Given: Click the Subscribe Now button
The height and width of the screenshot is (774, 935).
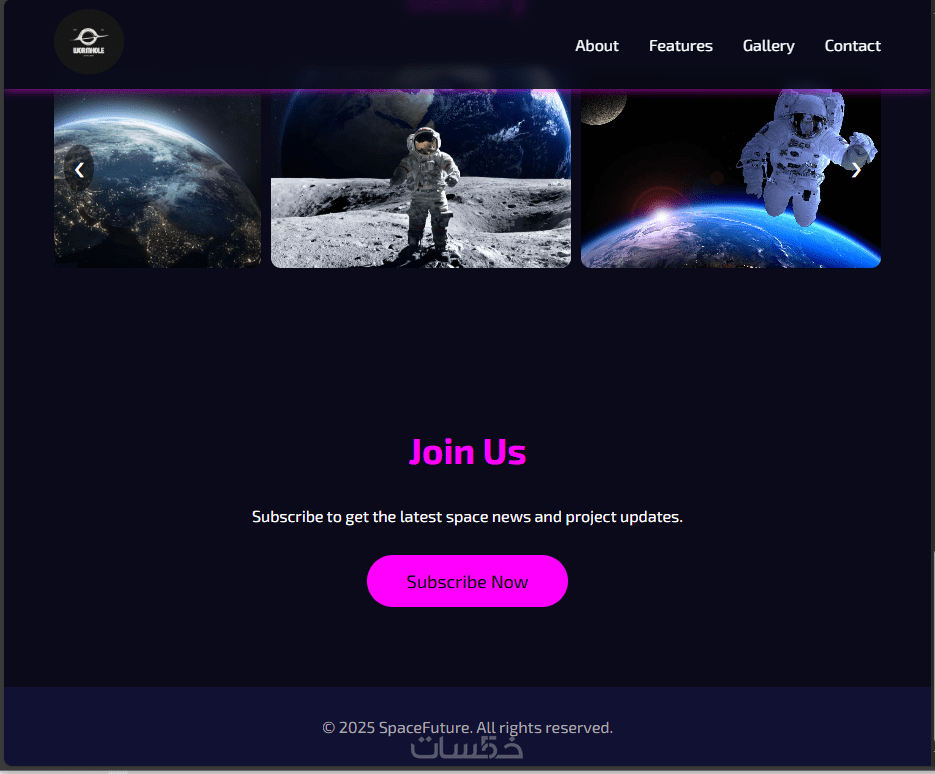Looking at the screenshot, I should click(x=467, y=581).
